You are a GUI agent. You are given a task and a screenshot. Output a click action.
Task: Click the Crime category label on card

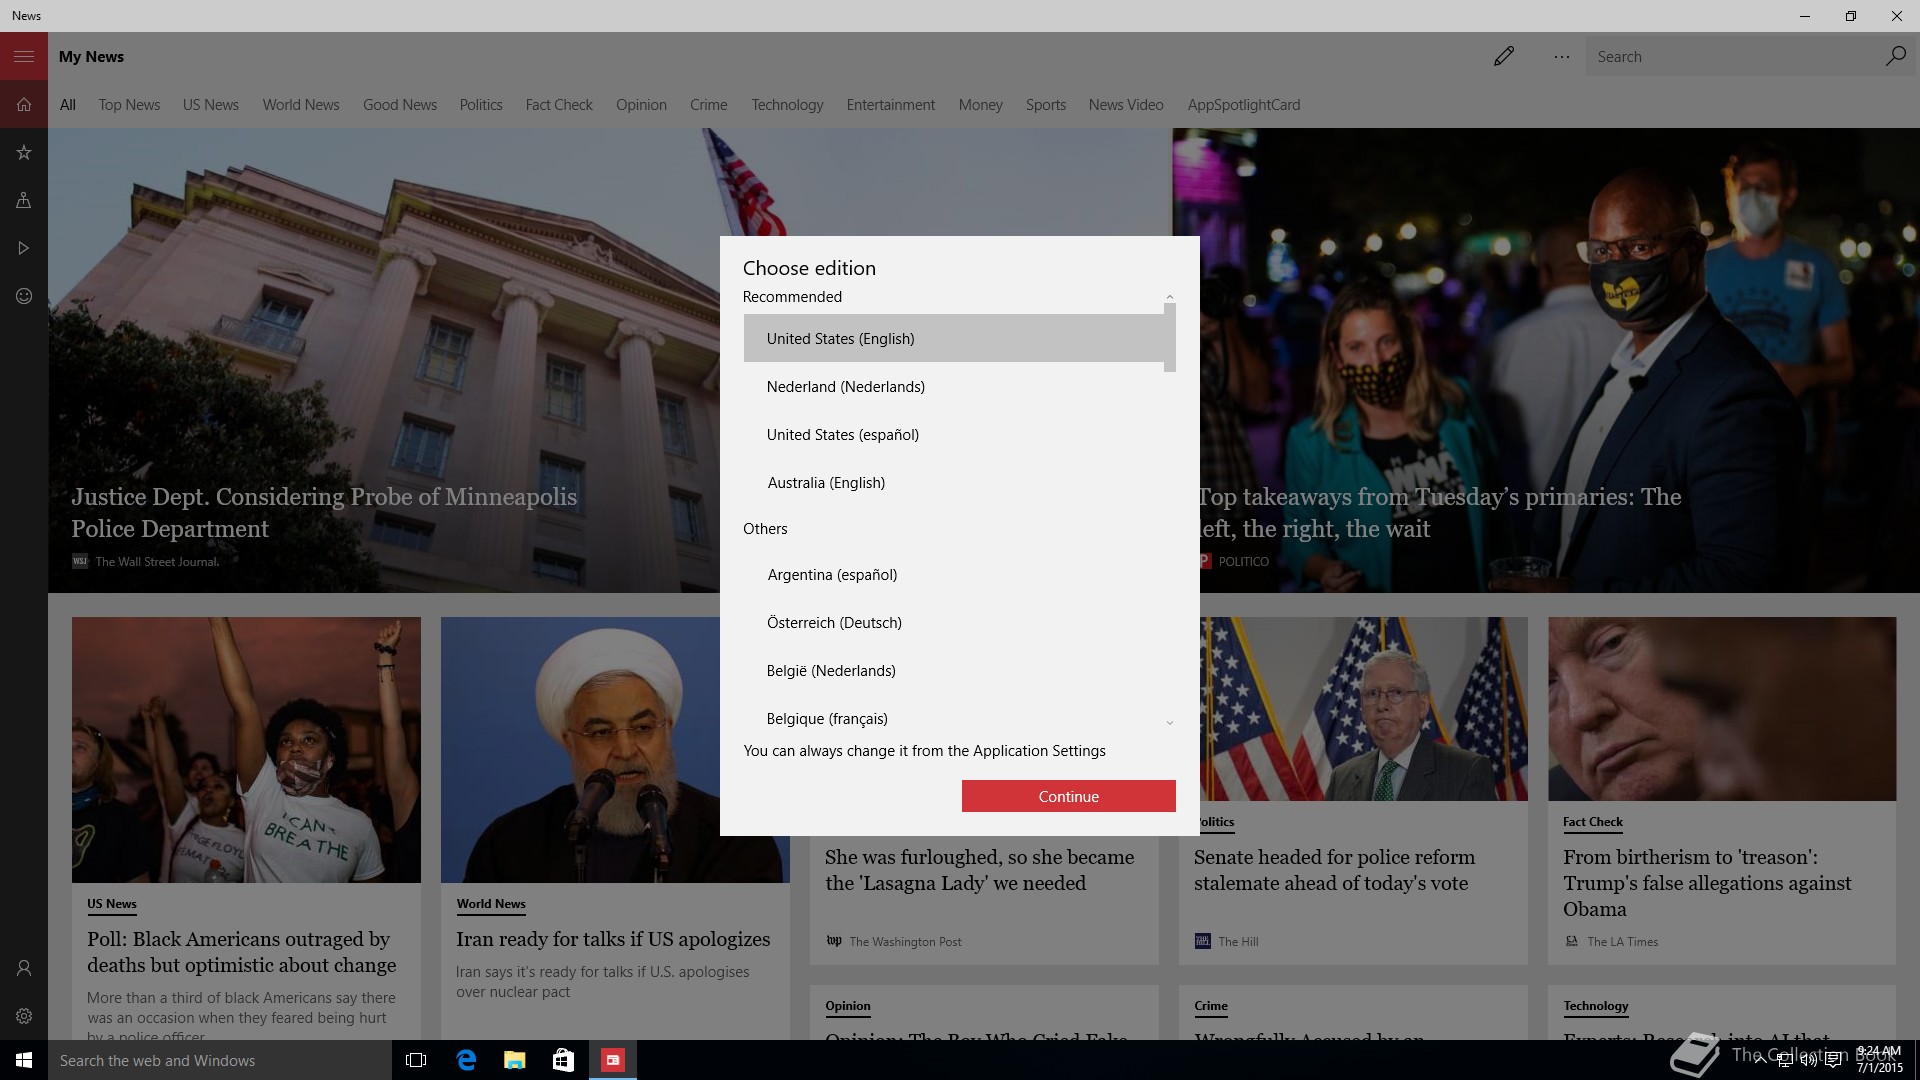coord(1211,1006)
